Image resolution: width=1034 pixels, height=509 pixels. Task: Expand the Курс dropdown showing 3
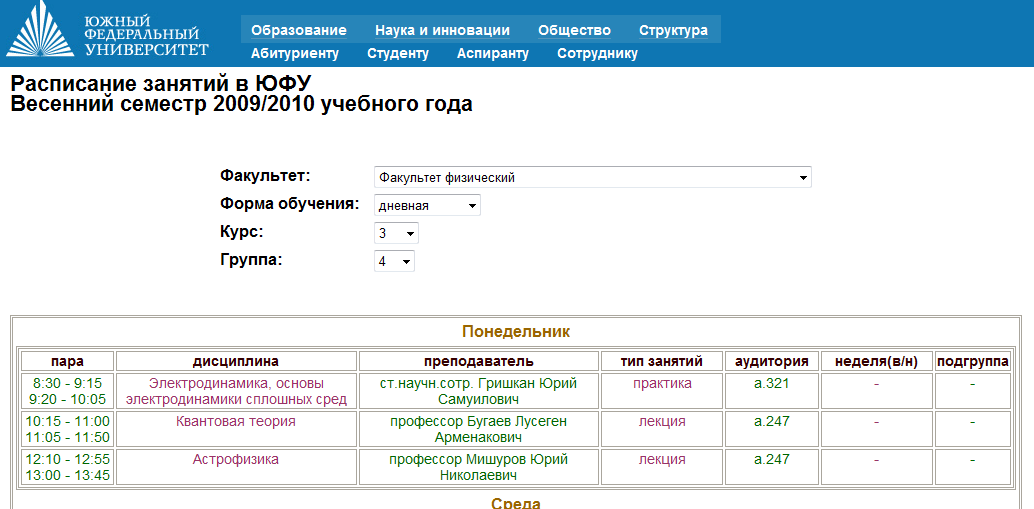pyautogui.click(x=396, y=233)
